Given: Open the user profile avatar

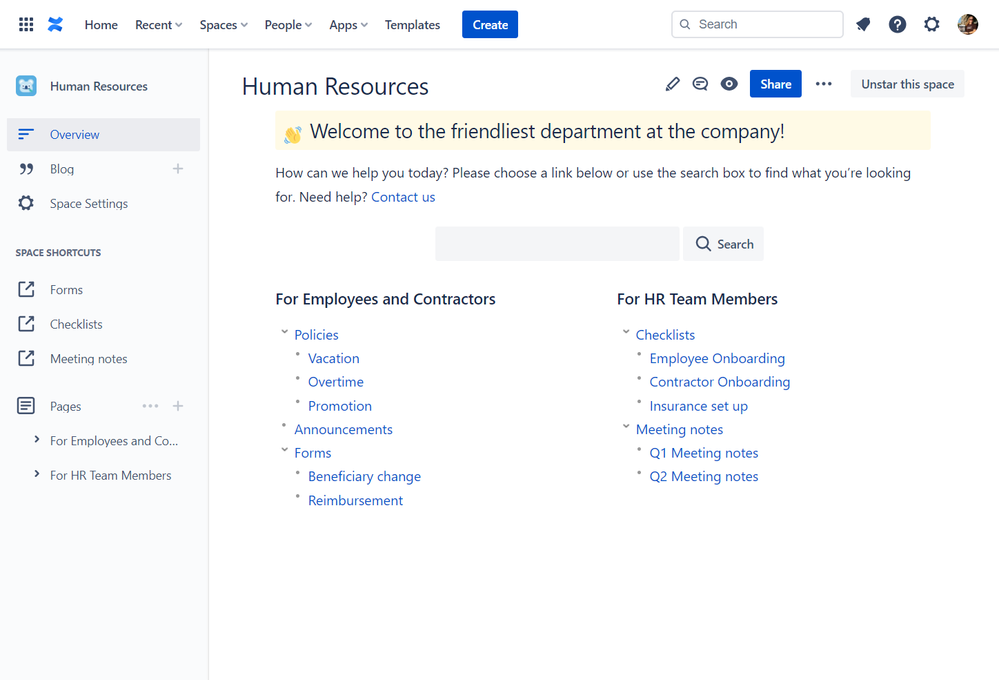Looking at the screenshot, I should click(x=967, y=24).
